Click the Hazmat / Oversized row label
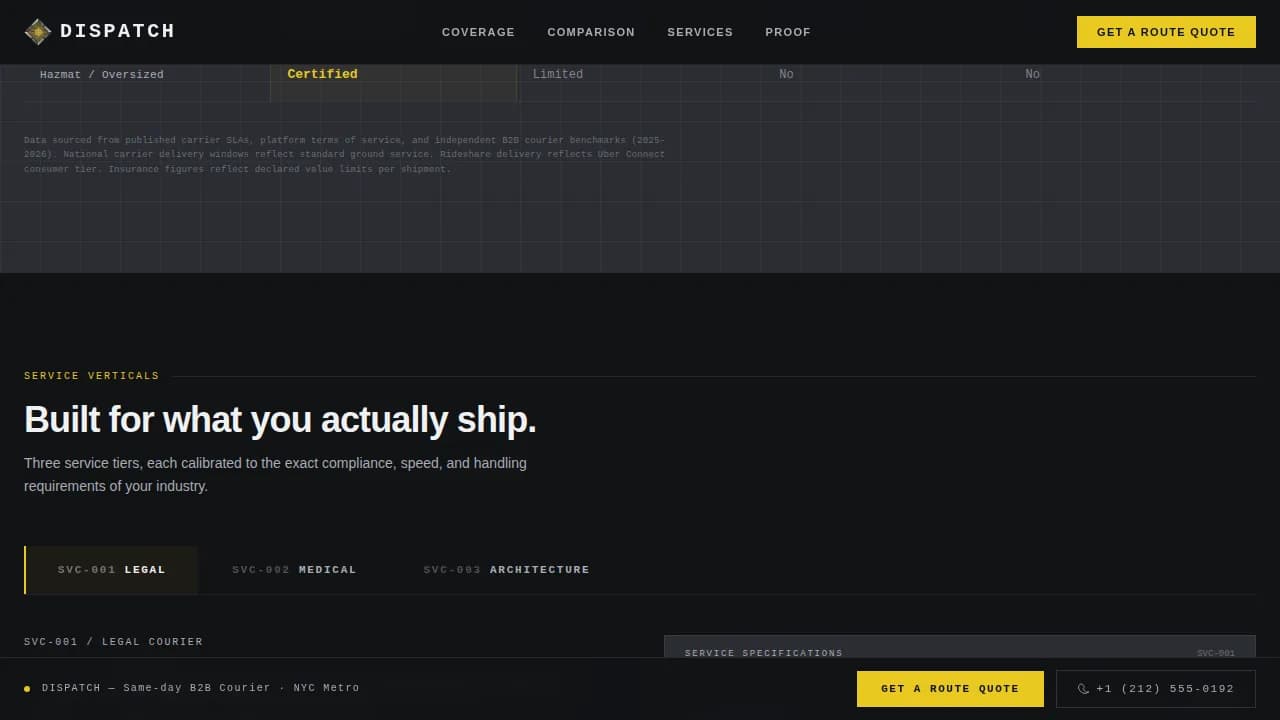This screenshot has height=720, width=1280. click(102, 75)
